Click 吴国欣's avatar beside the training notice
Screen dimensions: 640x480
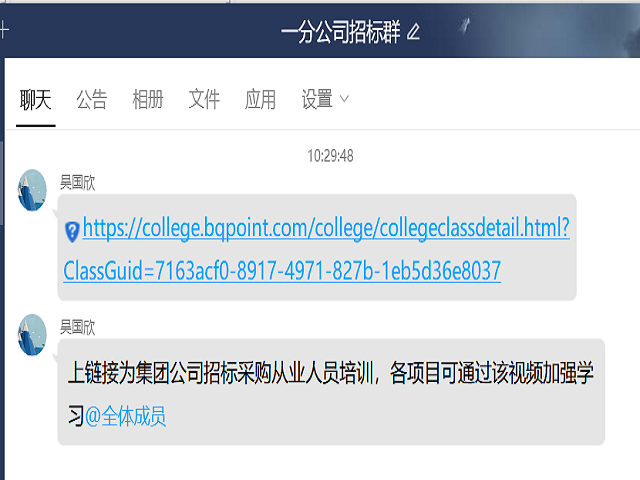point(33,334)
